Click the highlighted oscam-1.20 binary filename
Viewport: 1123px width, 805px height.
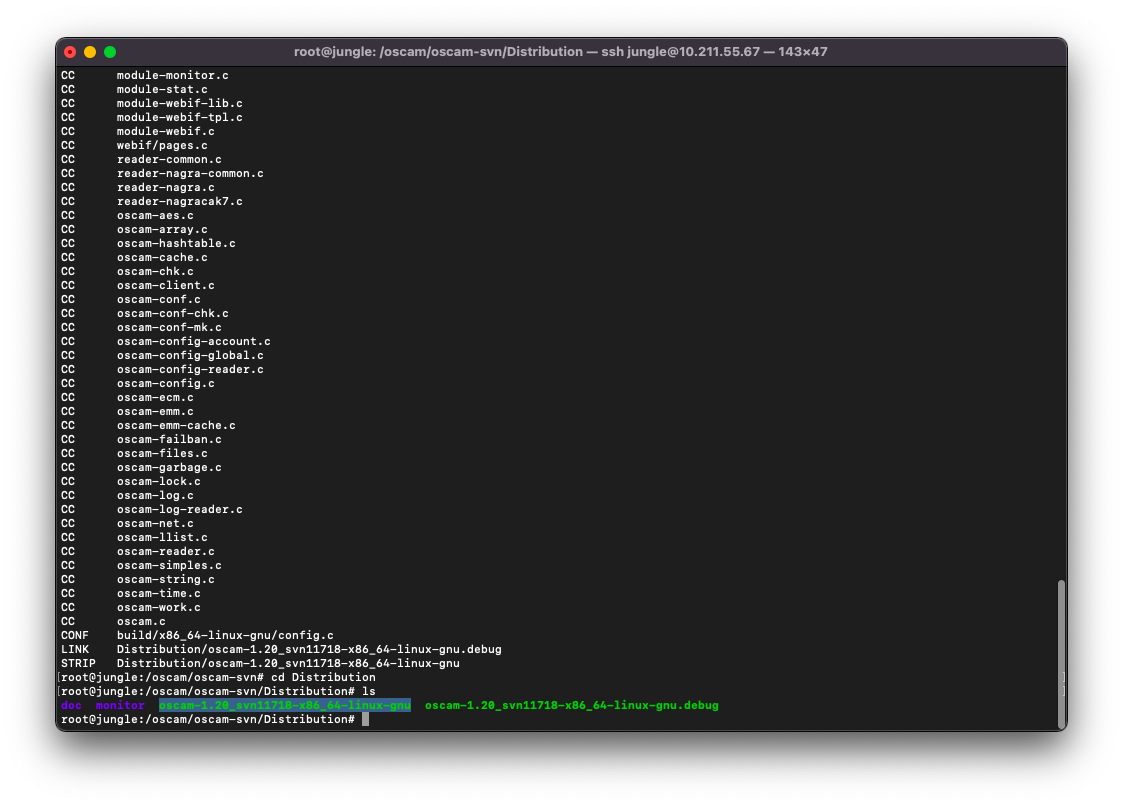[284, 705]
